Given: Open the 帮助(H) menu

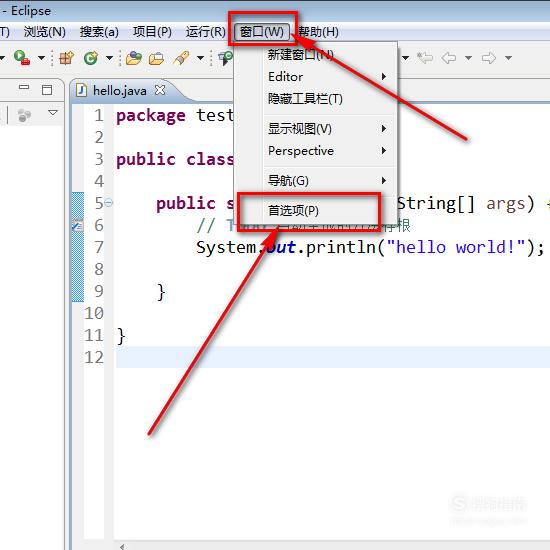Looking at the screenshot, I should (x=318, y=32).
